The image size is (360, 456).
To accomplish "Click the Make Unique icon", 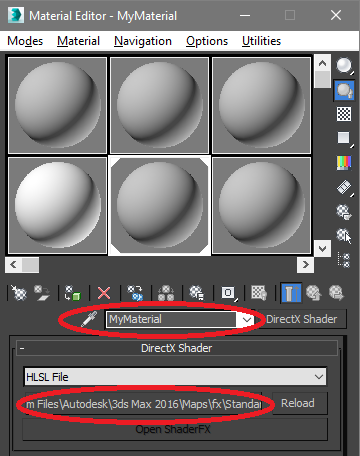I will (166, 293).
